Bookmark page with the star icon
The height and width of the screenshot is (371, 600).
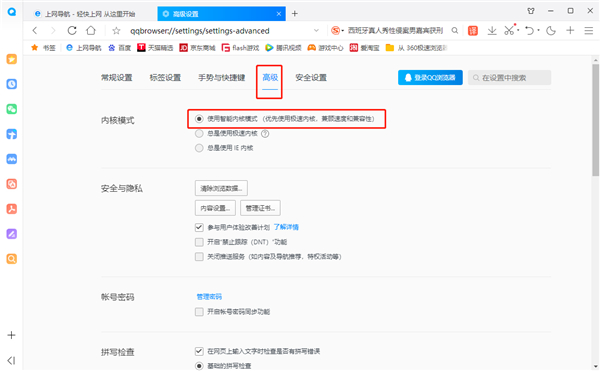point(116,31)
